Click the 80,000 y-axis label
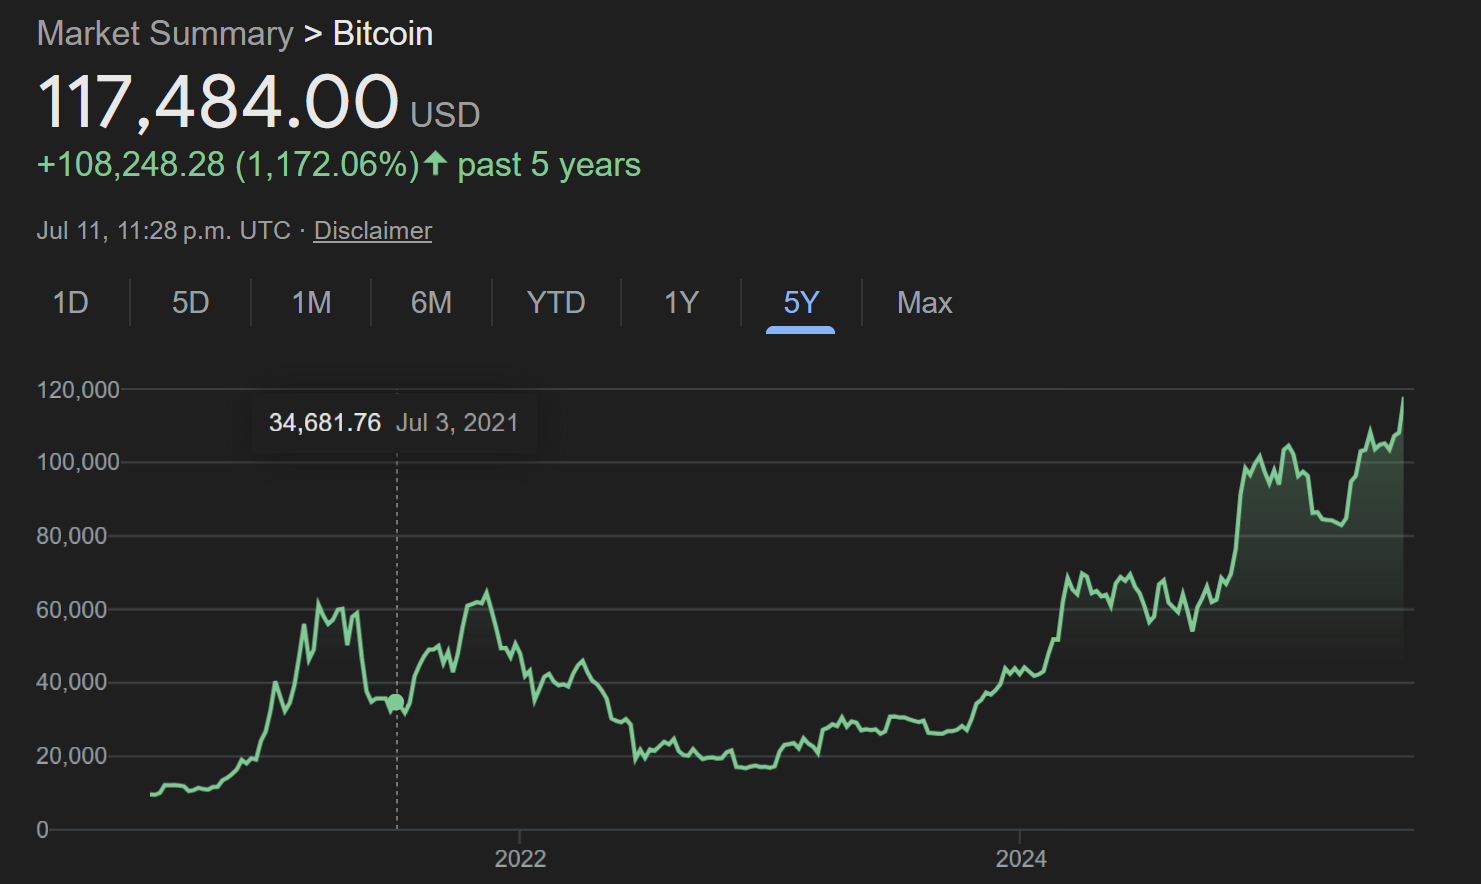Screen dimensions: 1481x884 [72, 536]
